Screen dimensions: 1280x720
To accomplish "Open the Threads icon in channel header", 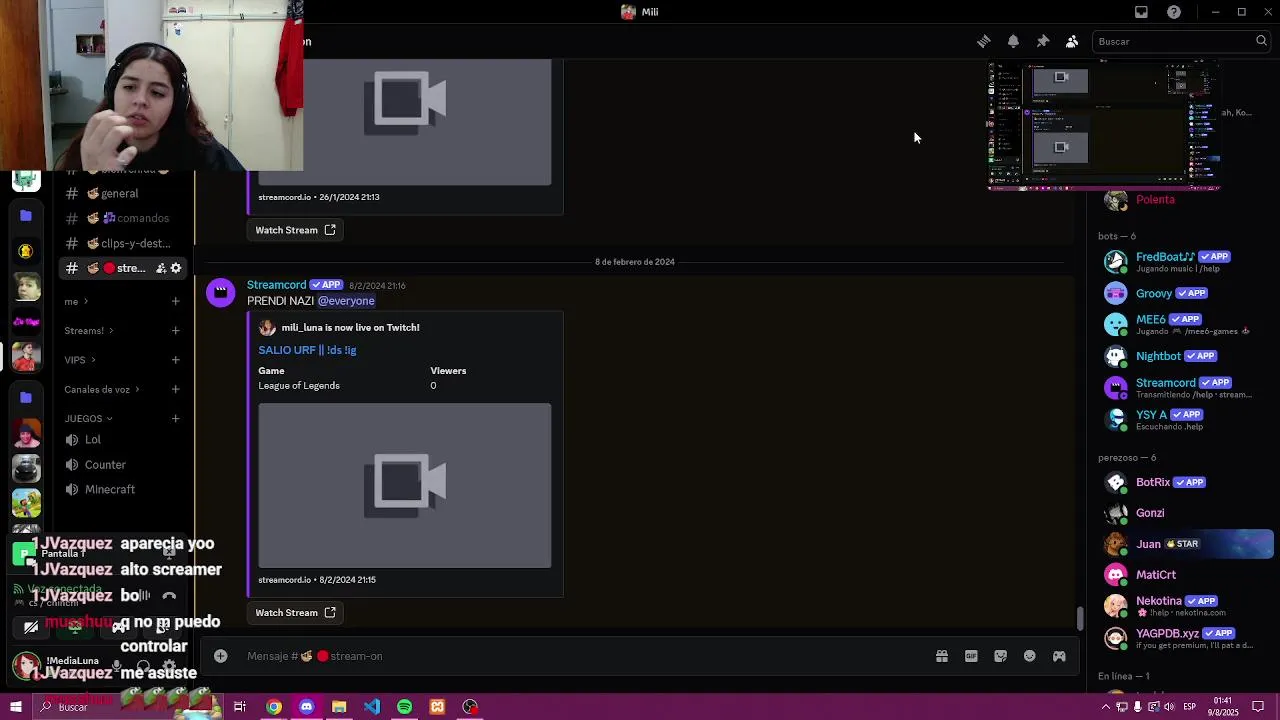I will click(x=984, y=41).
